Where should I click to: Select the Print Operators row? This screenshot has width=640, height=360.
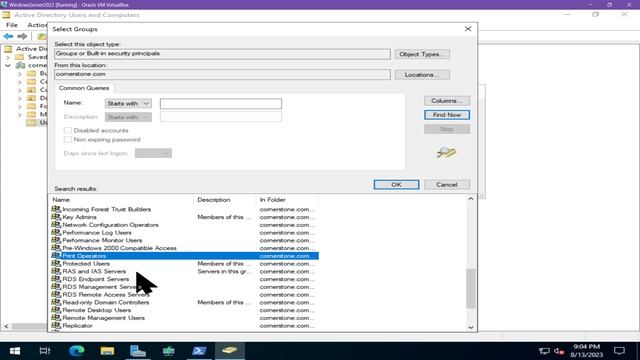pyautogui.click(x=184, y=256)
